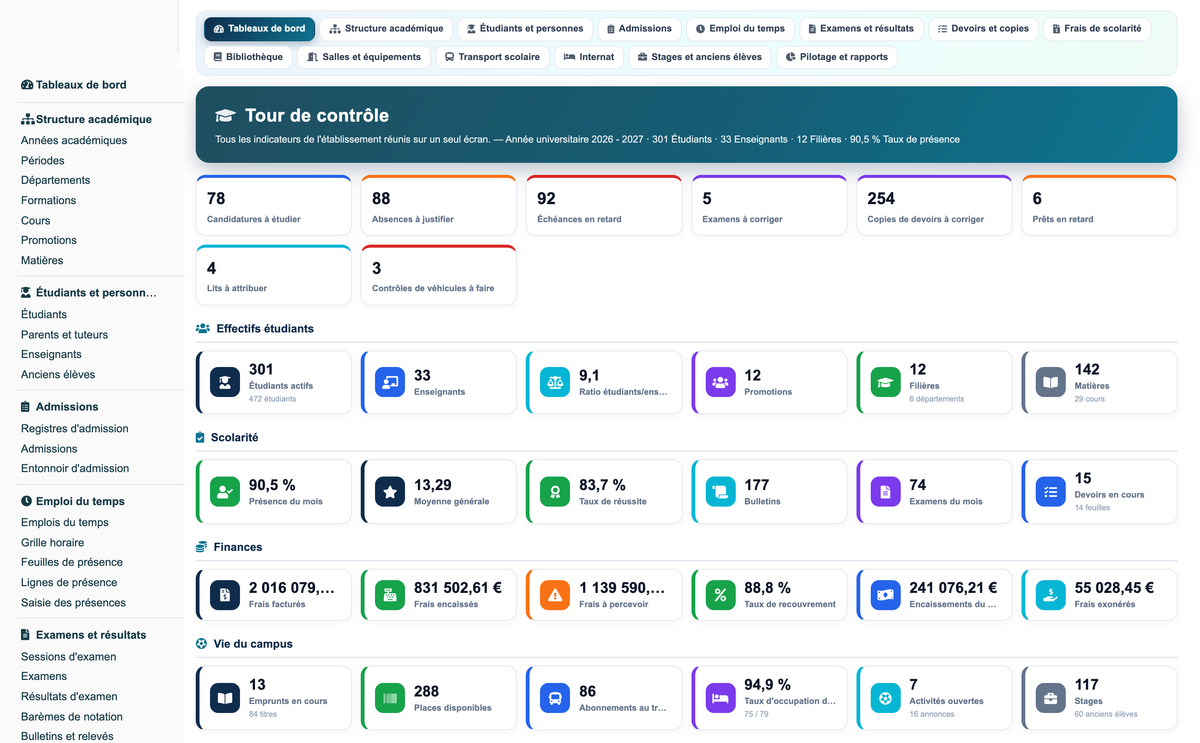Click the Taux de réussite award icon
The height and width of the screenshot is (743, 1200).
(x=555, y=492)
